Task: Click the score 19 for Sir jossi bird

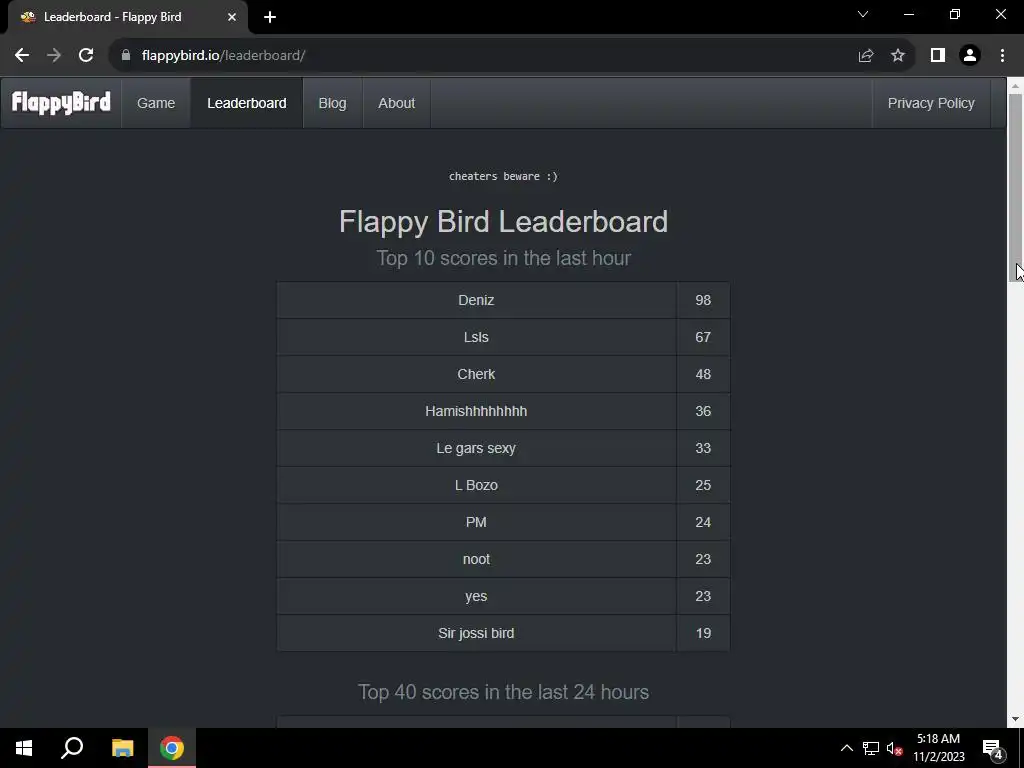Action: click(x=703, y=633)
